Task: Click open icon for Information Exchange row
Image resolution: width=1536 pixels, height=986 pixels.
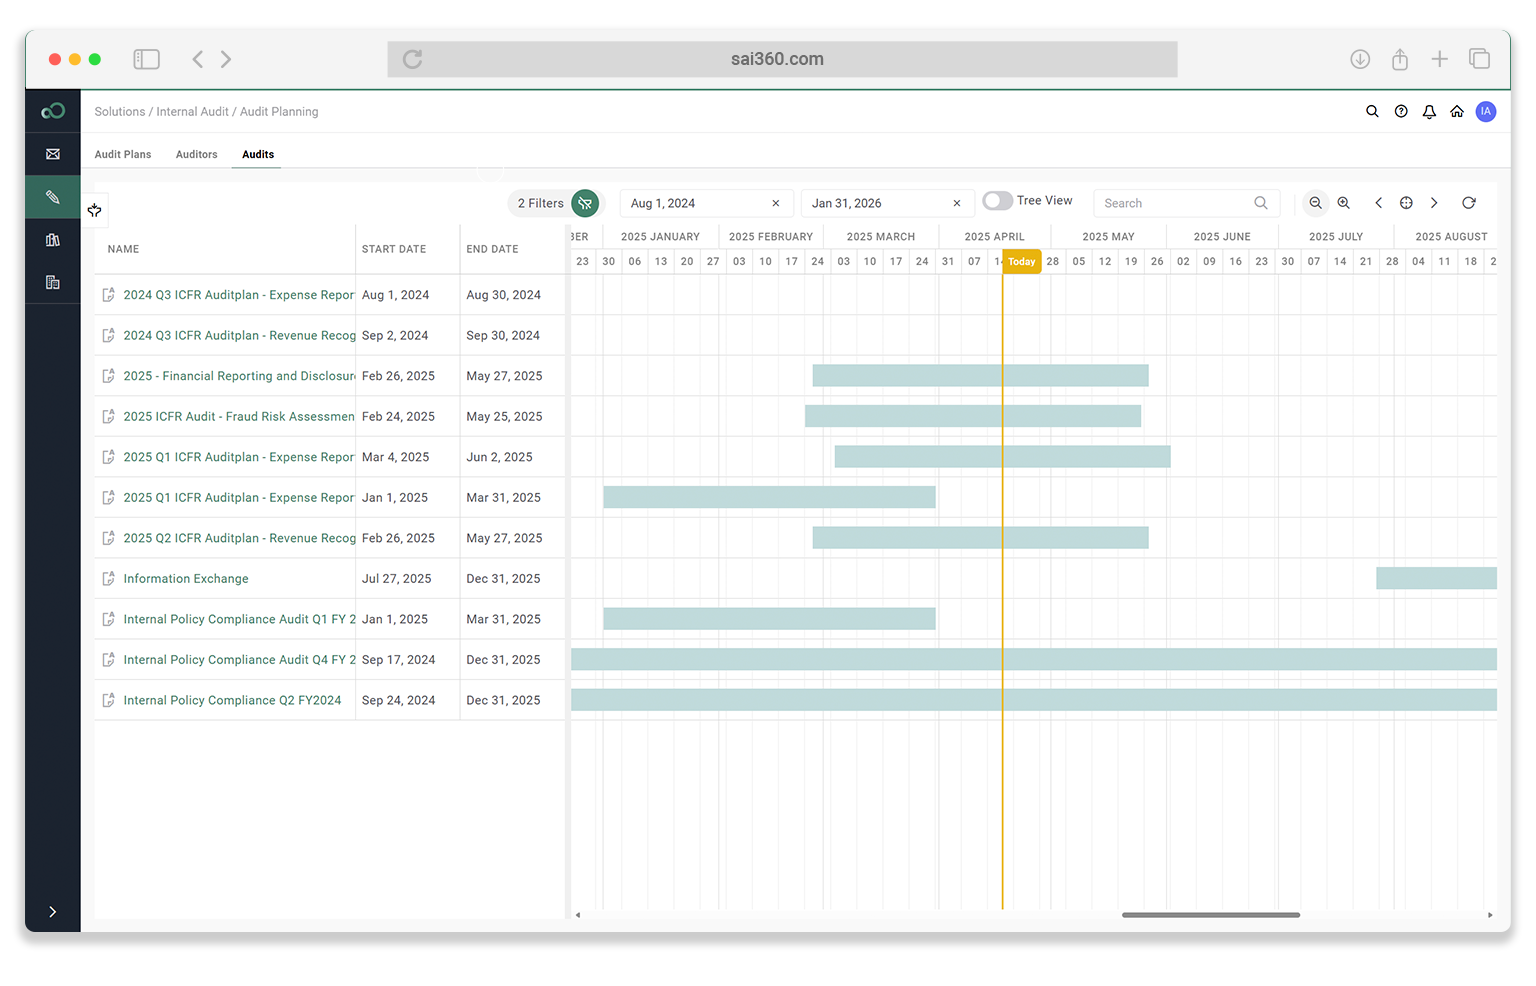Action: [x=108, y=579]
